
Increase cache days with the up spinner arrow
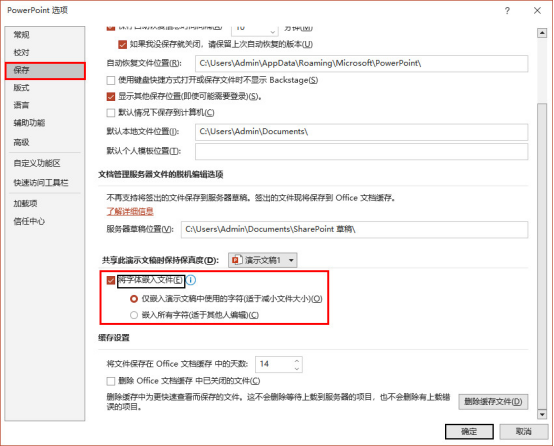click(297, 361)
